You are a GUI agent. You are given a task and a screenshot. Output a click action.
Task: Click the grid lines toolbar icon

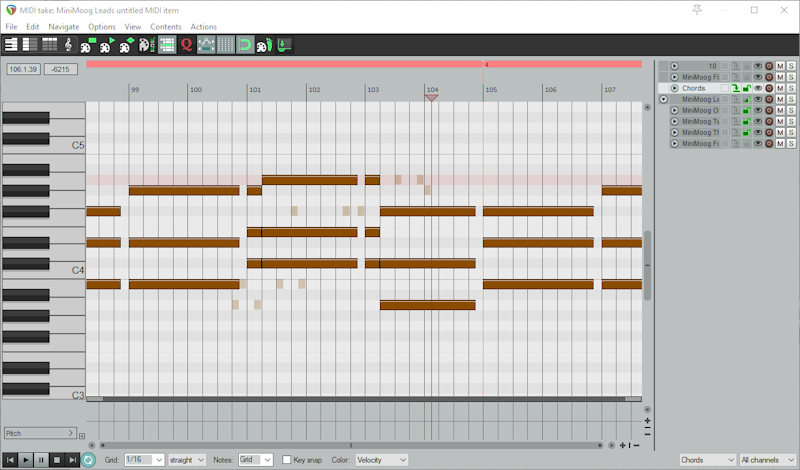[x=226, y=44]
